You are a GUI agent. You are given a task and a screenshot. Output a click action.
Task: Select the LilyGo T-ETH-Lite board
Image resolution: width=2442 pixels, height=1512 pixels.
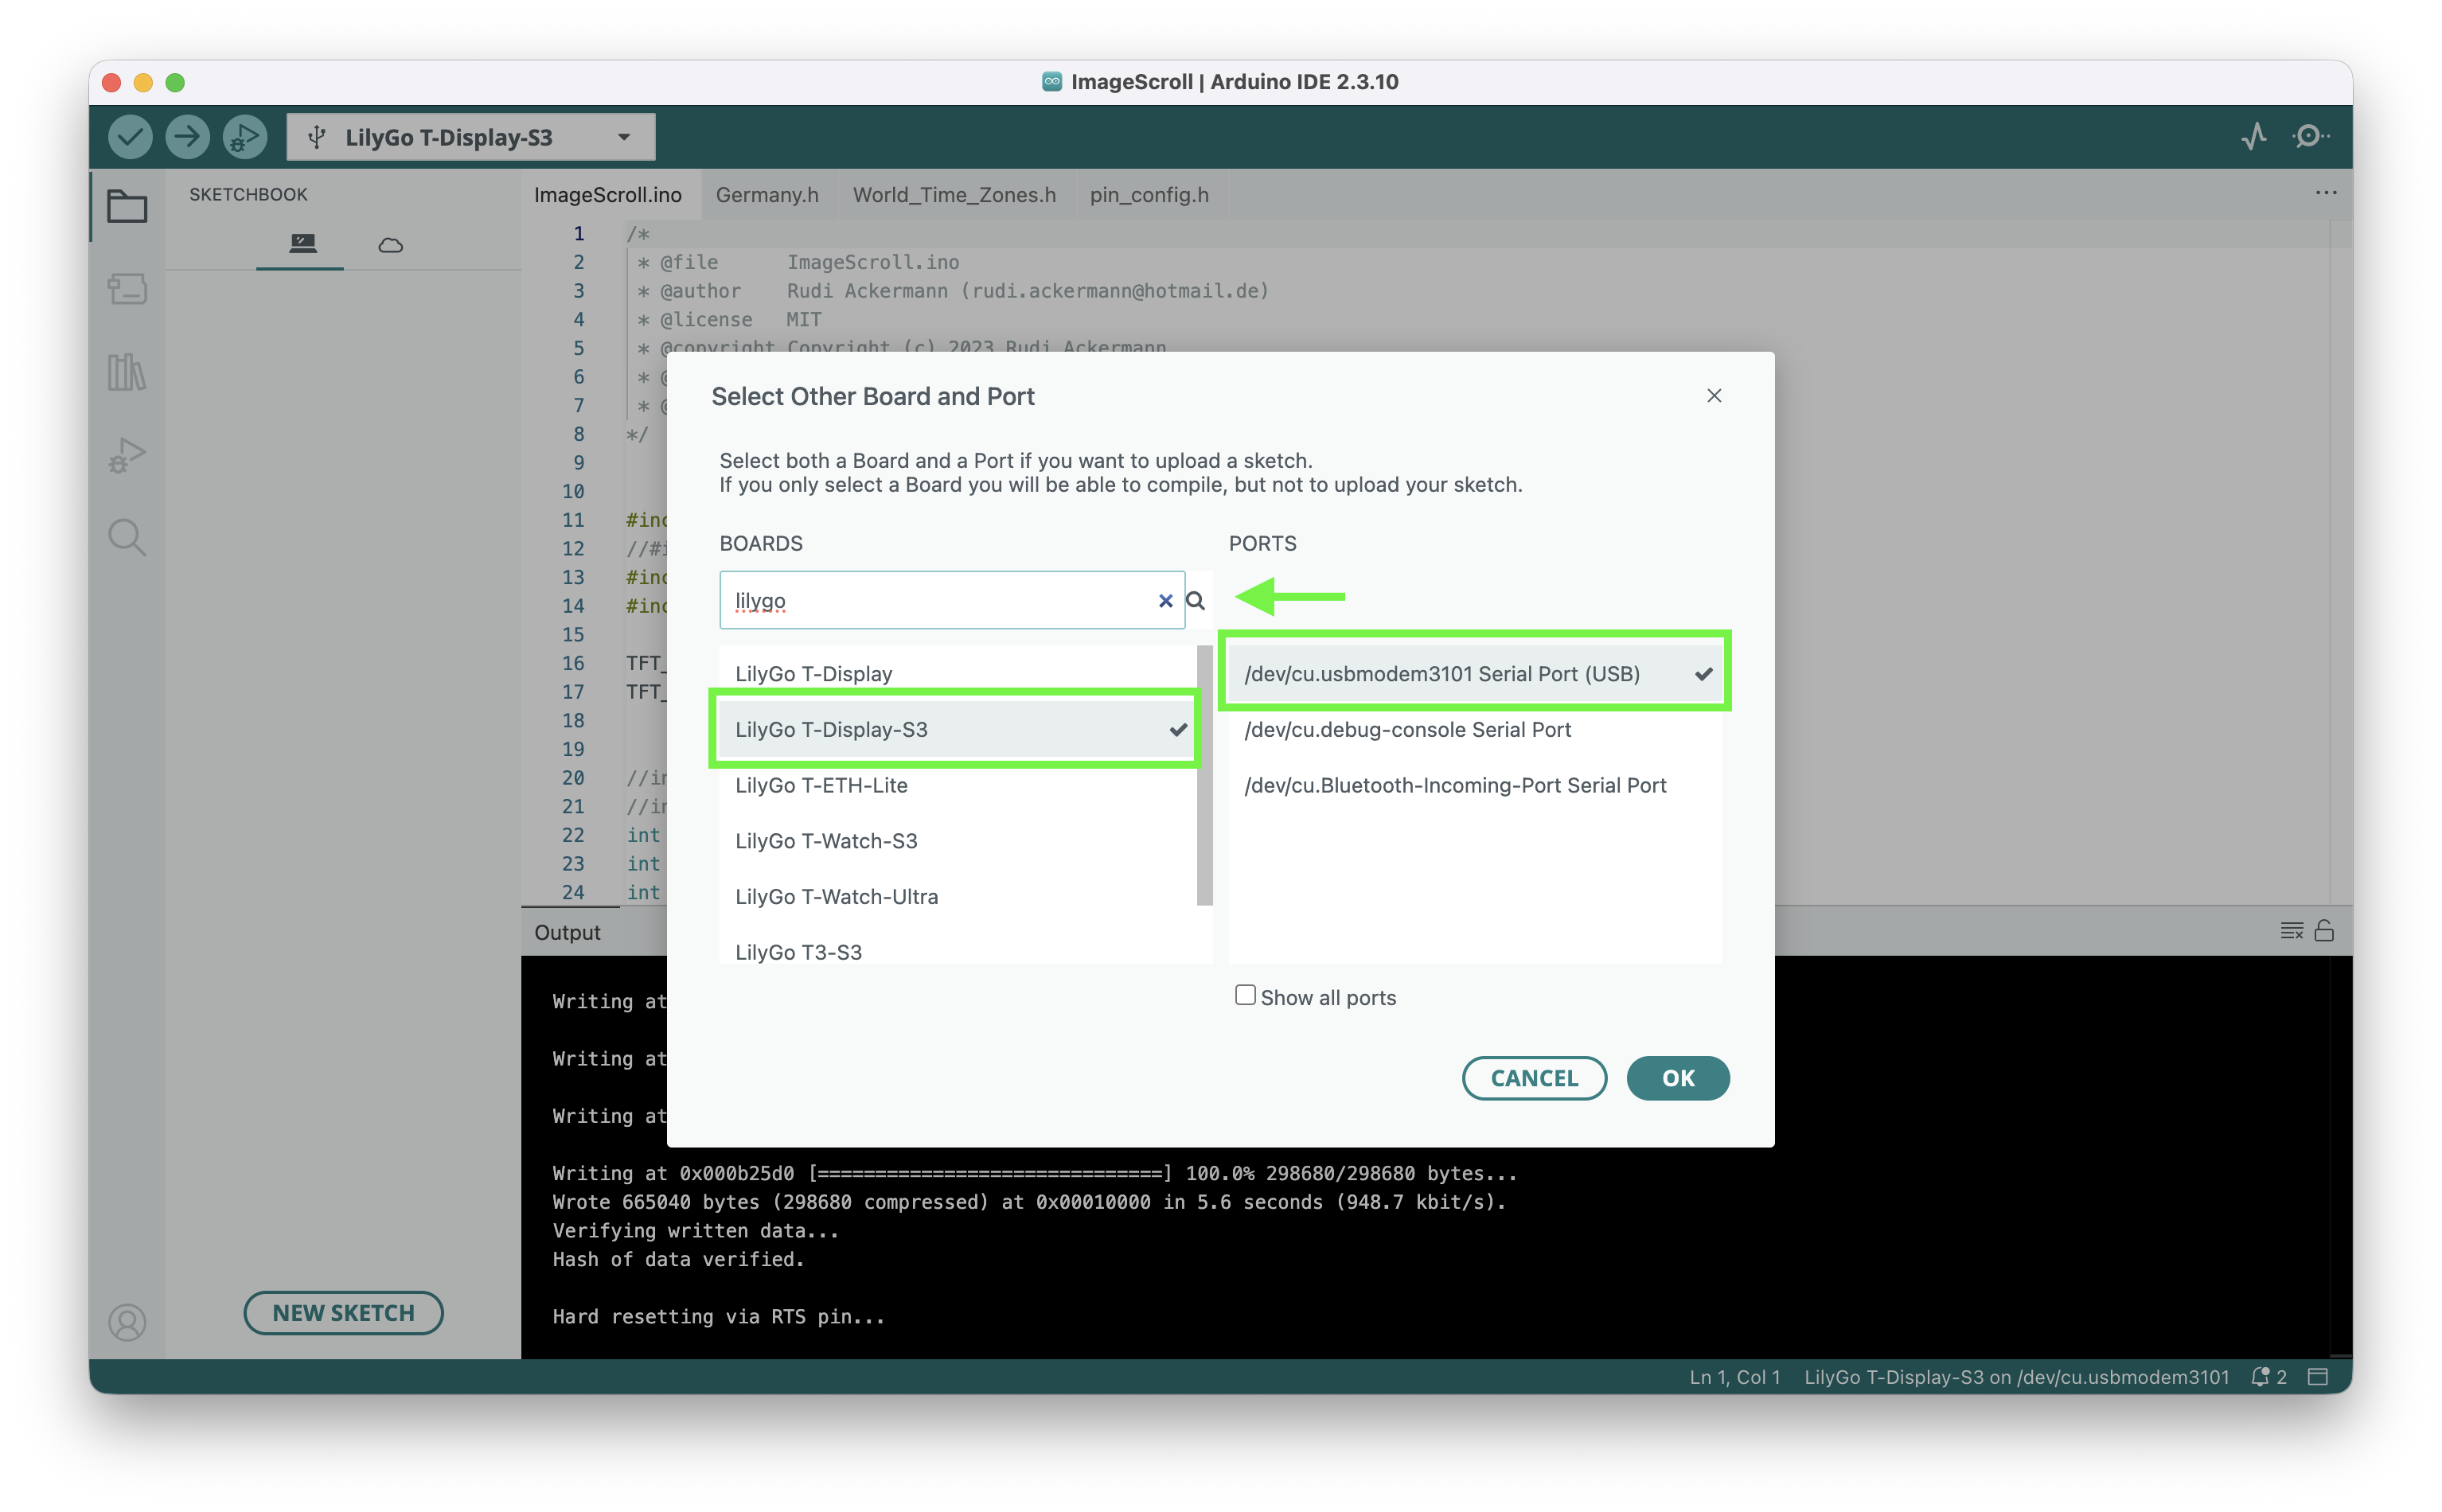tap(957, 785)
